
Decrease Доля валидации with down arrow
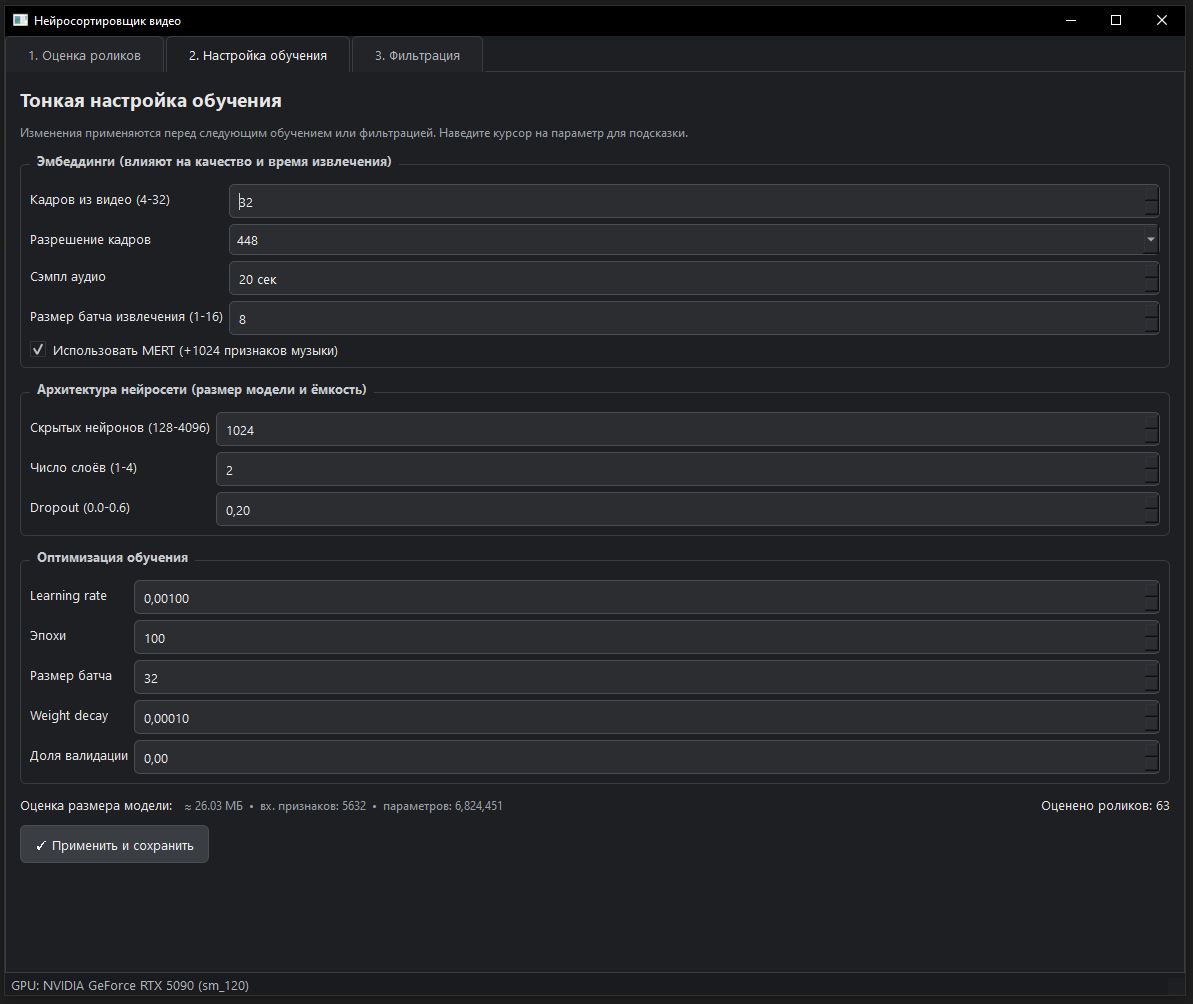(1151, 765)
